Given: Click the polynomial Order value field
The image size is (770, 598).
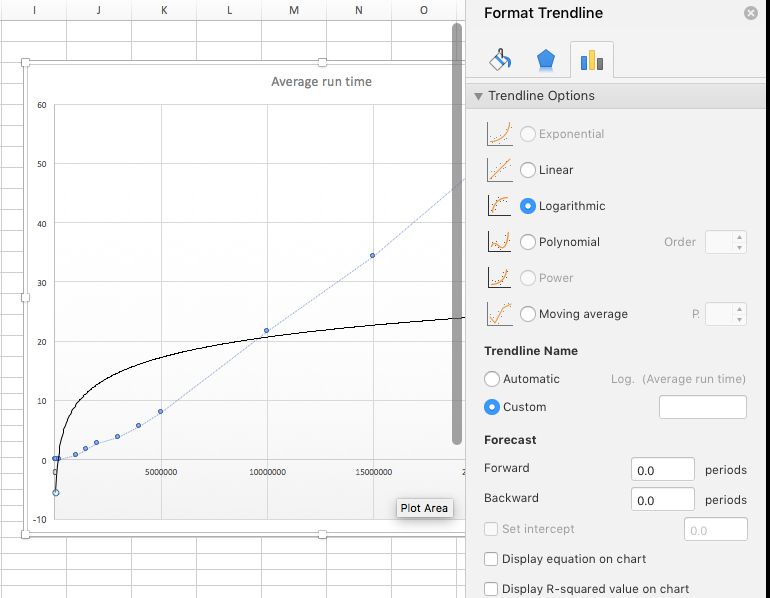Looking at the screenshot, I should 719,242.
